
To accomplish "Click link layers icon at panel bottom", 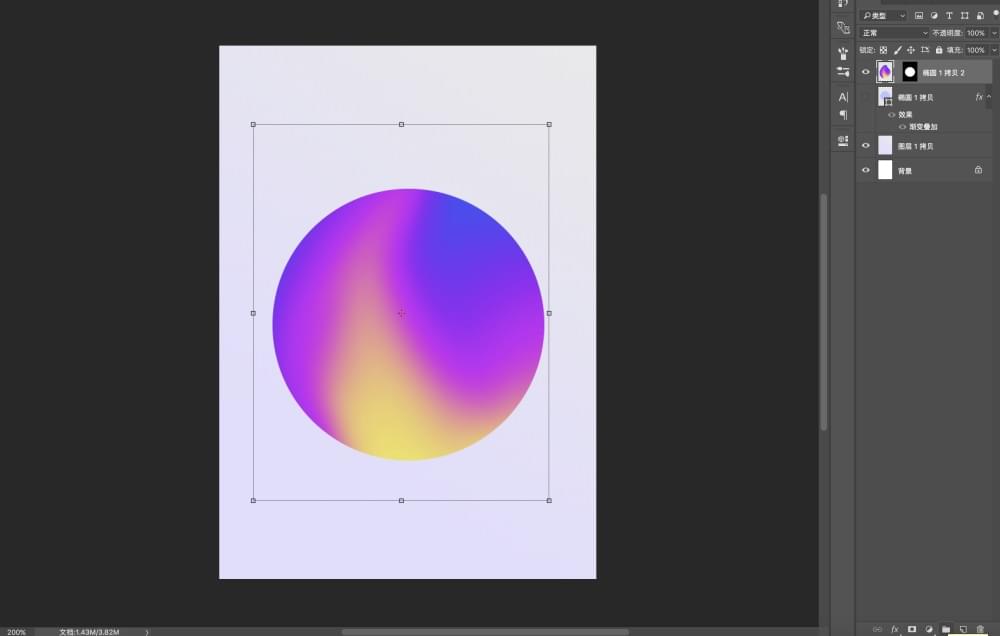I will (878, 630).
